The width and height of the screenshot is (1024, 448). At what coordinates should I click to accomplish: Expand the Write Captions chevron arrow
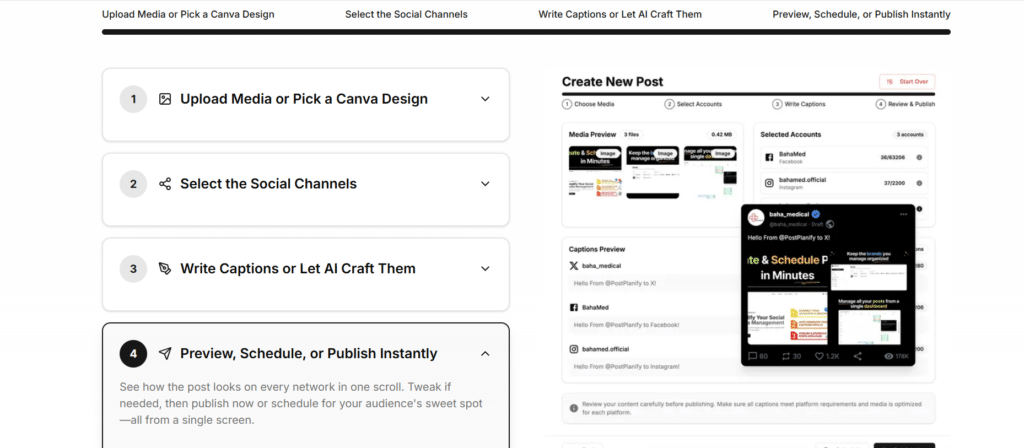pos(485,269)
